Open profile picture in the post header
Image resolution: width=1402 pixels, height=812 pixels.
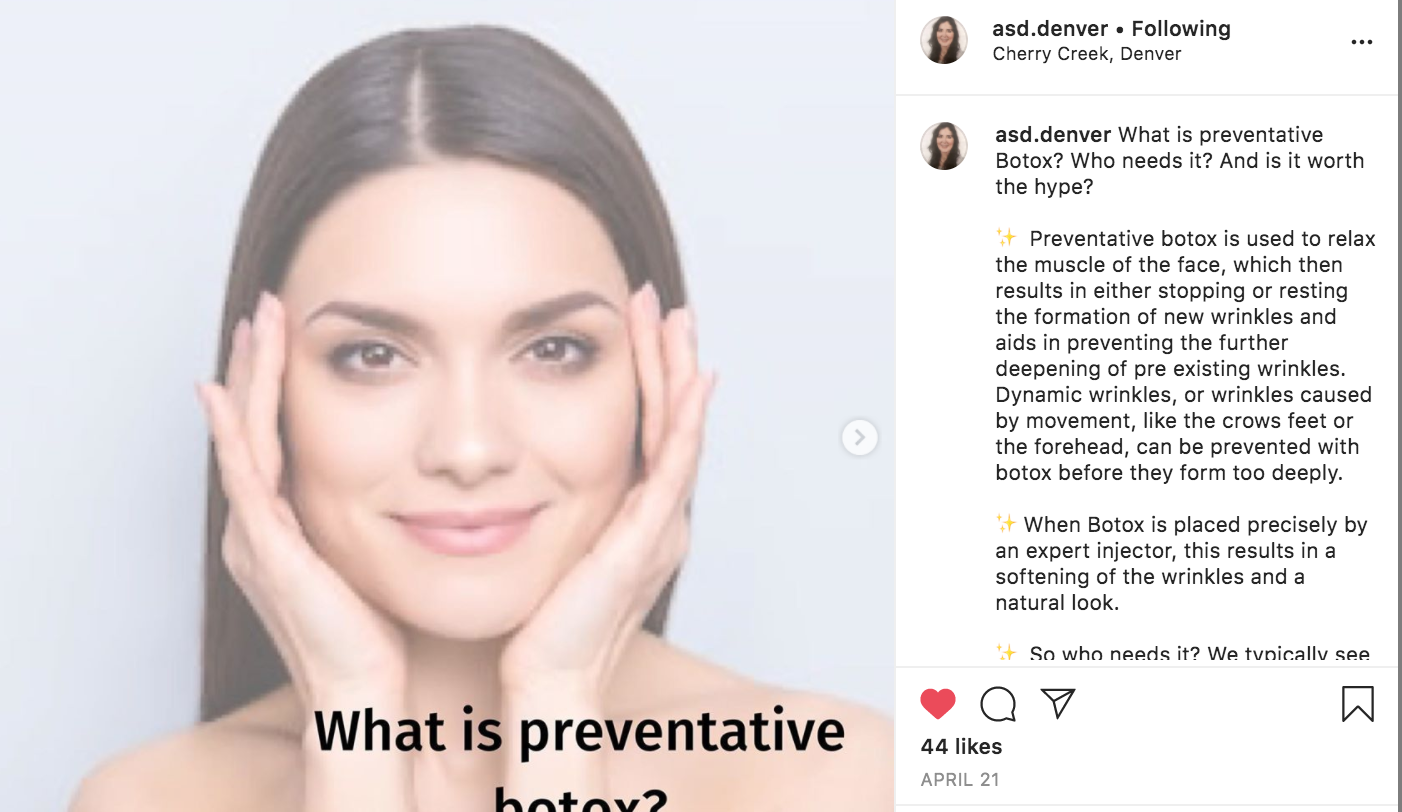[x=944, y=40]
